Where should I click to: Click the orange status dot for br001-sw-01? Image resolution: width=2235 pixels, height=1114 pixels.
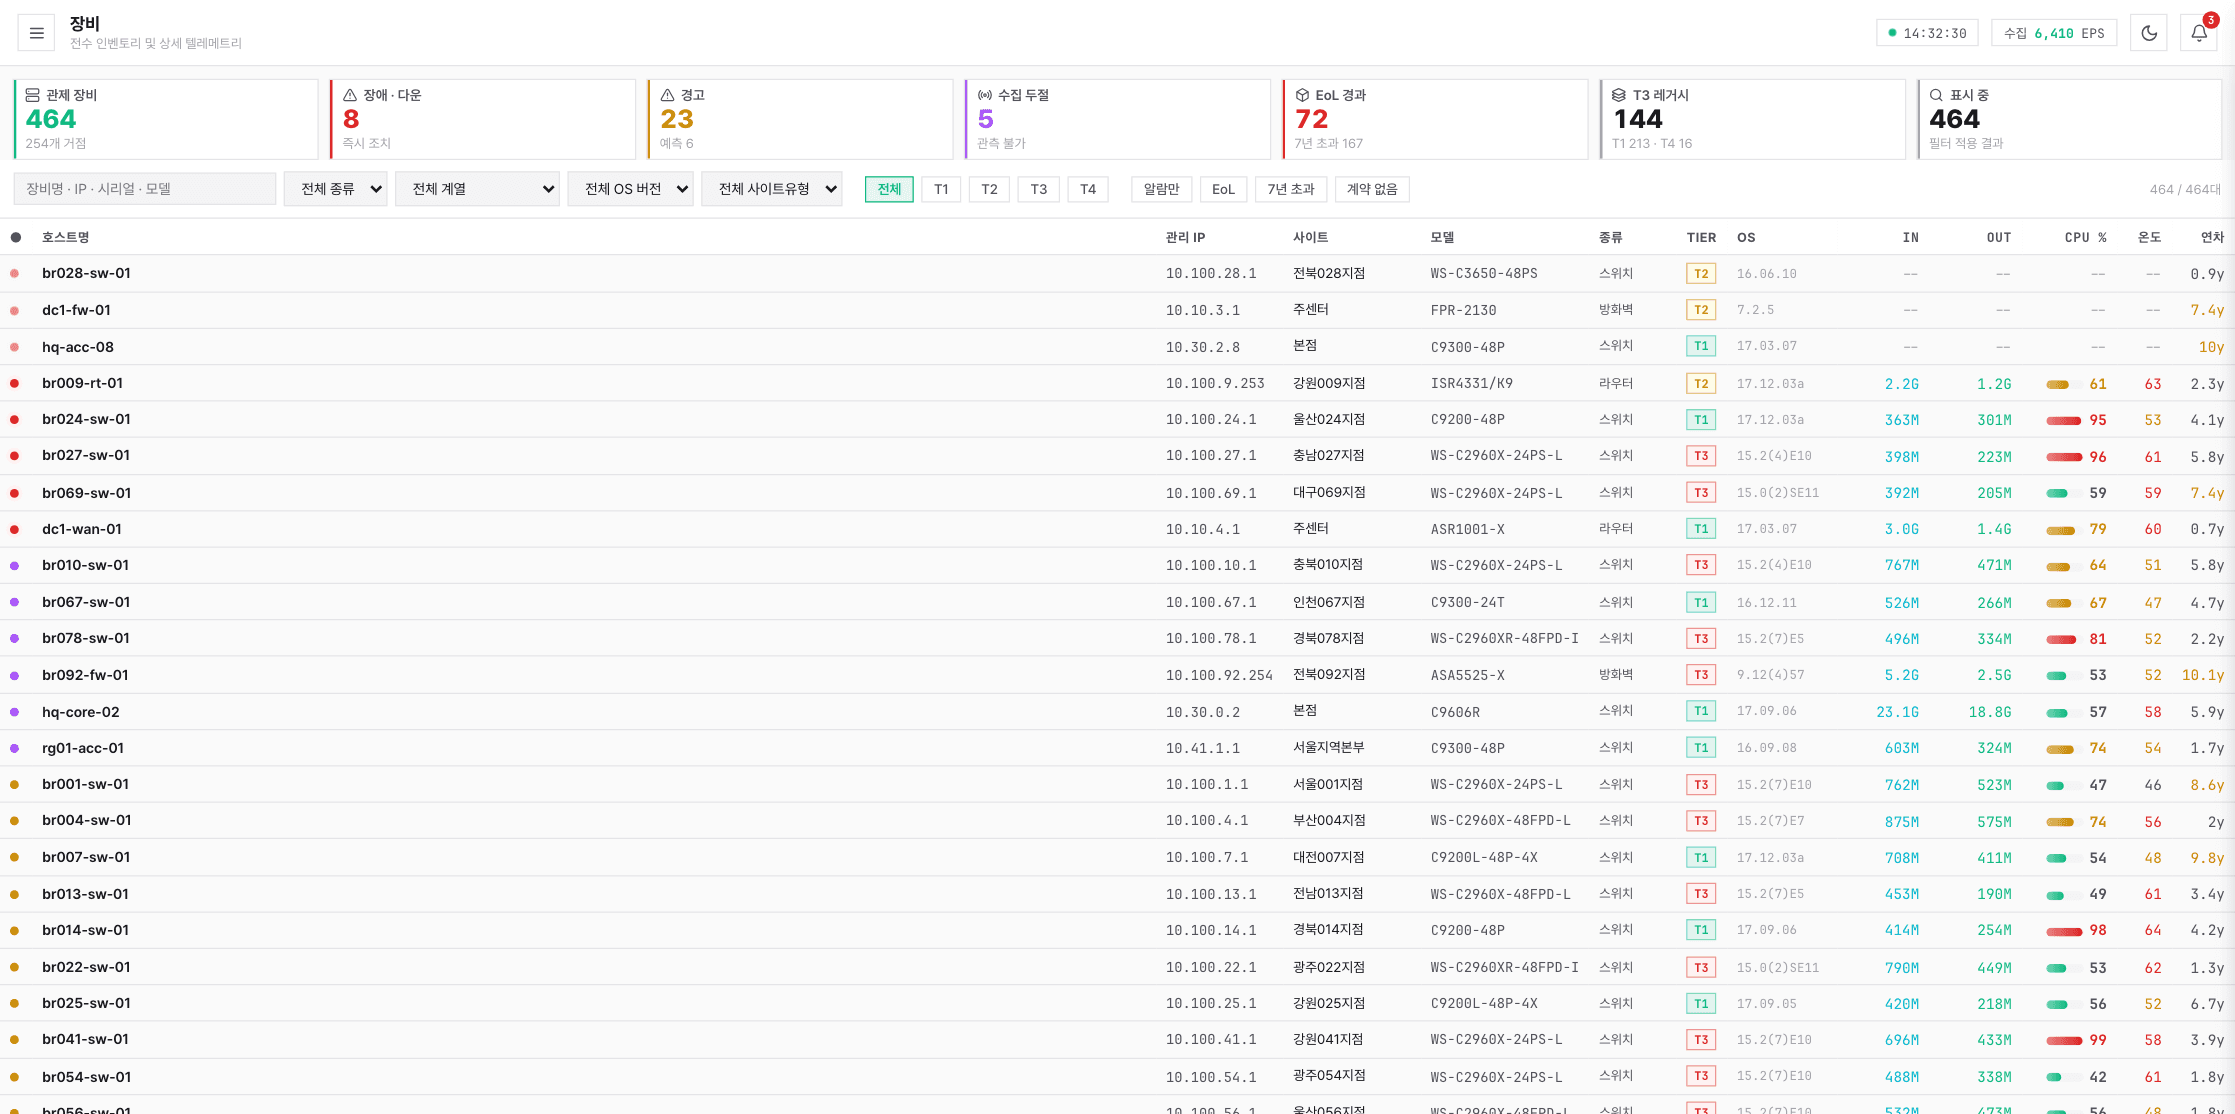(x=14, y=785)
